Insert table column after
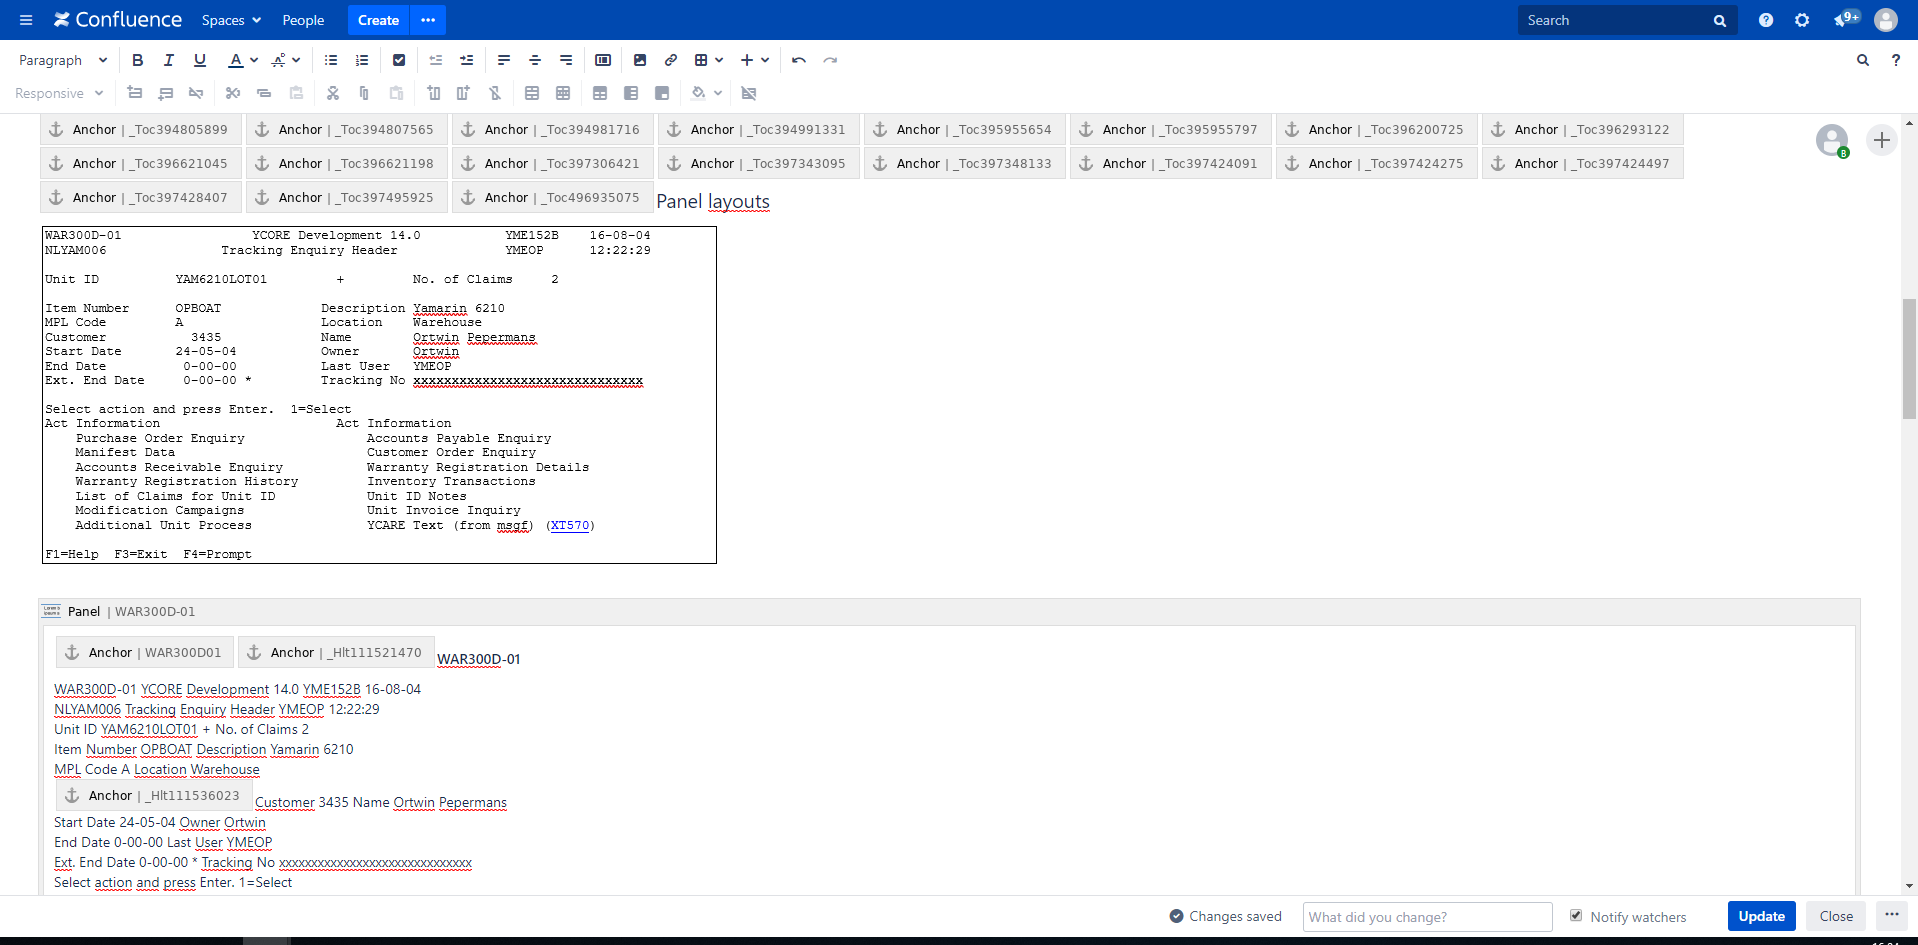The height and width of the screenshot is (945, 1918). pyautogui.click(x=463, y=93)
